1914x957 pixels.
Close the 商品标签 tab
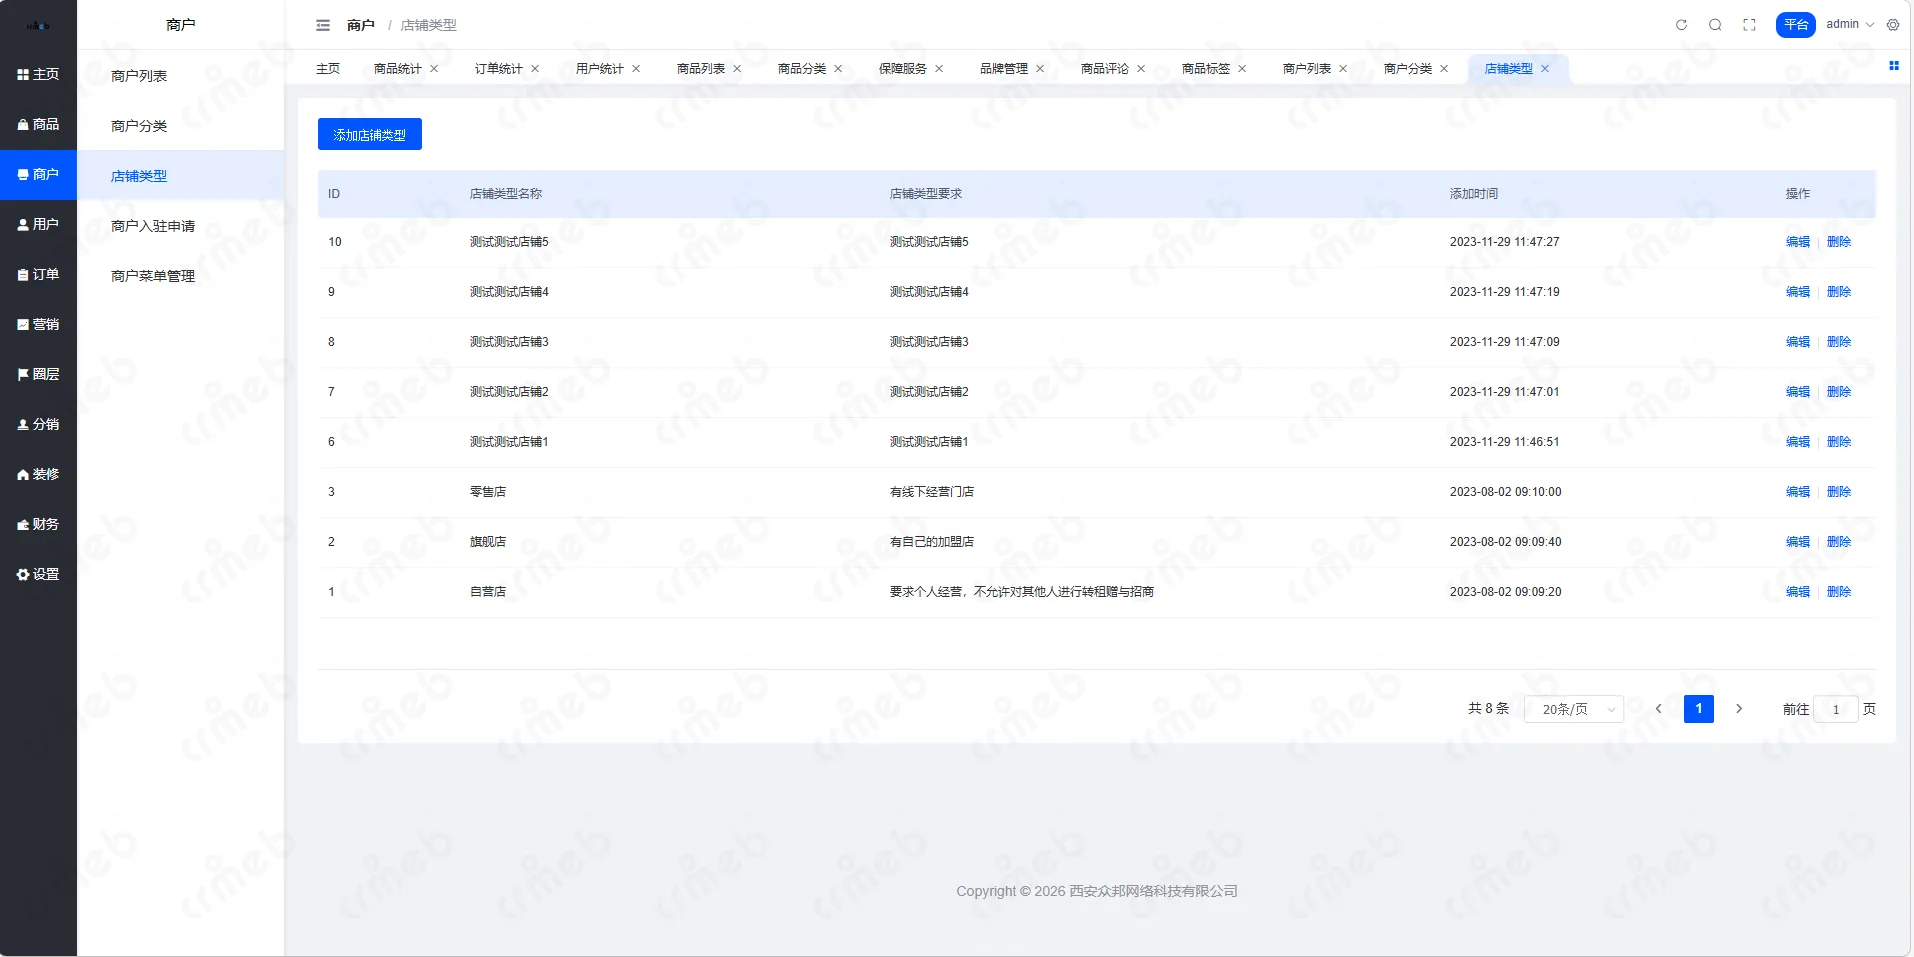(x=1242, y=69)
